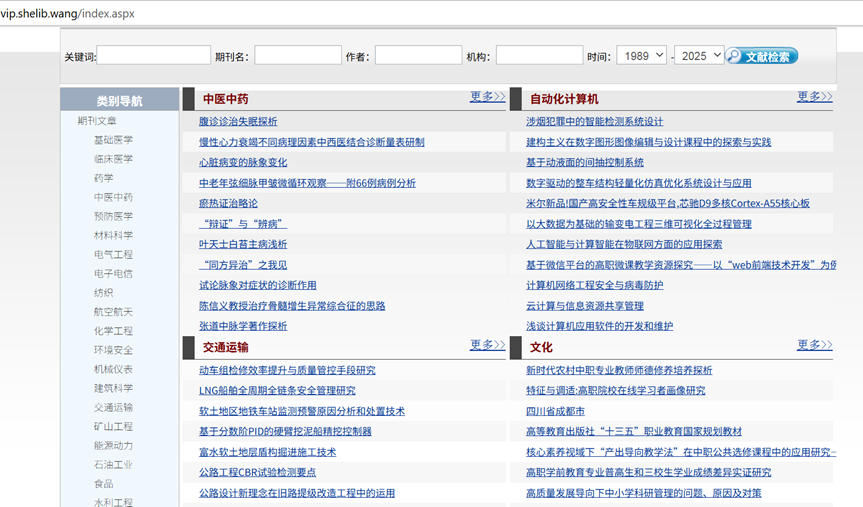Open the 电气工程 sidebar category
Viewport: 863px width, 507px height.
click(113, 255)
